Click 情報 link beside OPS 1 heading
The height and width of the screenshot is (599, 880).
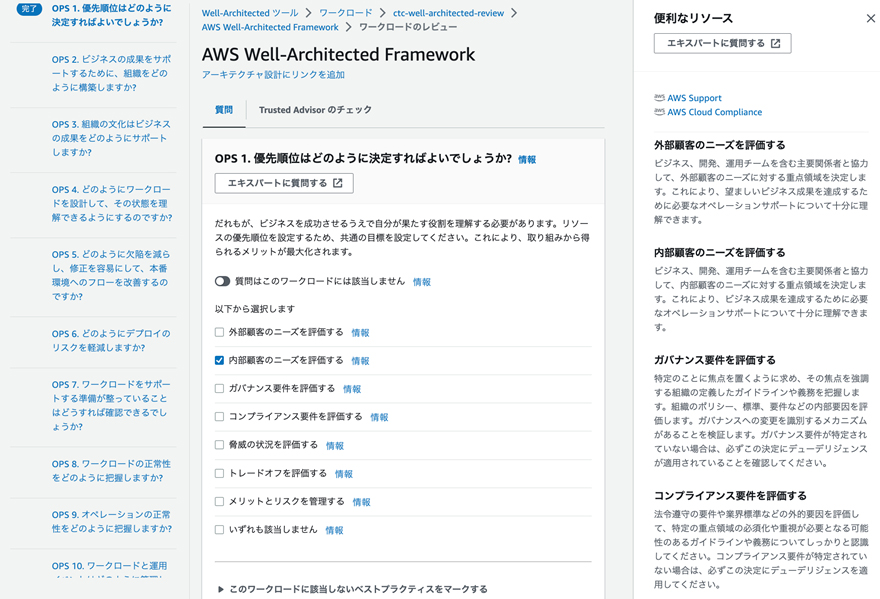coord(527,160)
